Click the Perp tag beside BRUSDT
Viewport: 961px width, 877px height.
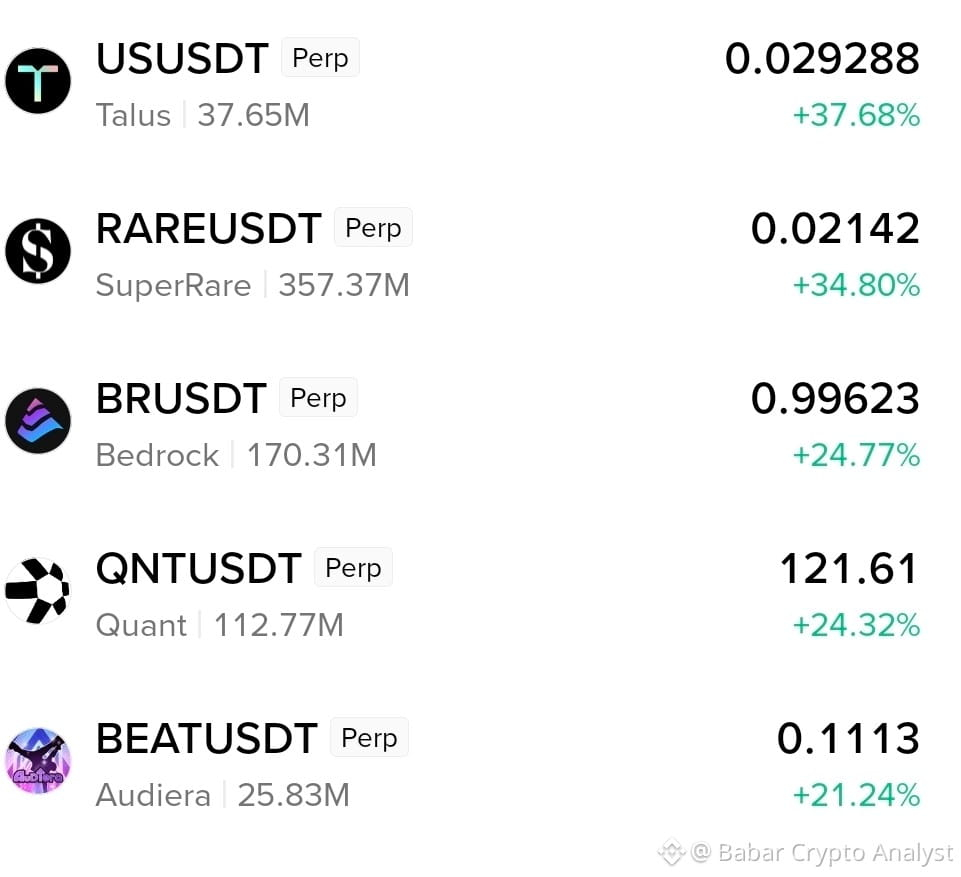[x=318, y=398]
